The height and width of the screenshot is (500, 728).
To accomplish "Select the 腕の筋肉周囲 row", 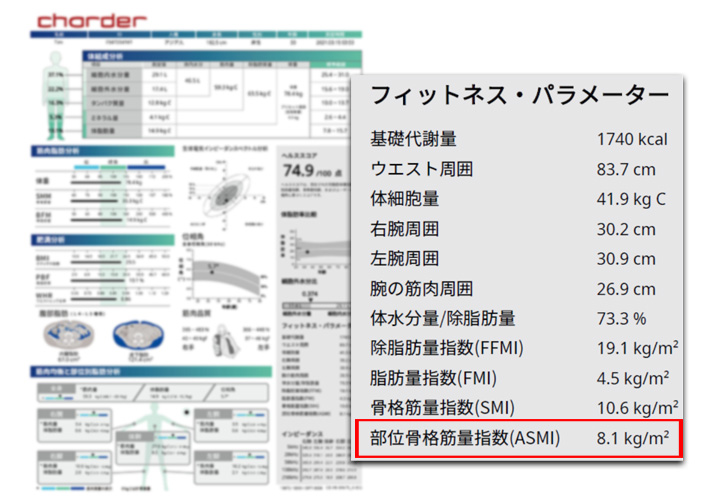I will [x=519, y=289].
